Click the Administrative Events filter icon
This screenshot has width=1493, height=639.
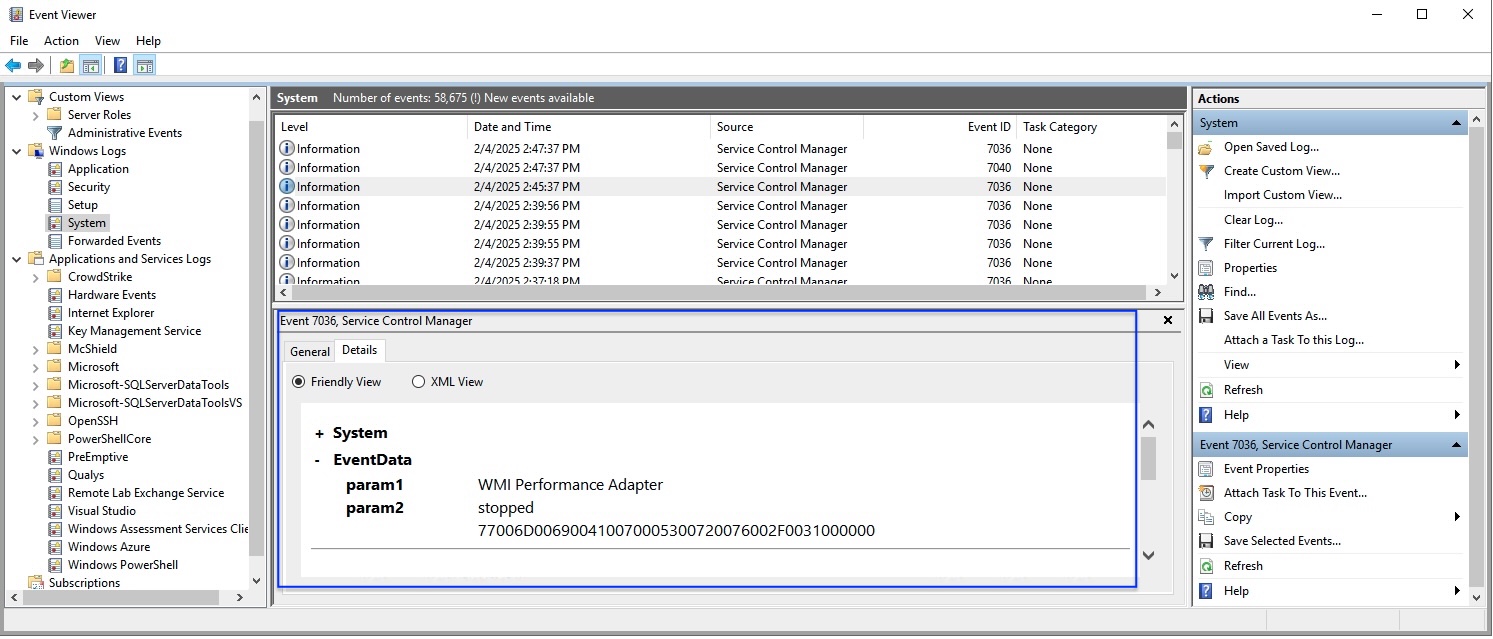coord(56,133)
